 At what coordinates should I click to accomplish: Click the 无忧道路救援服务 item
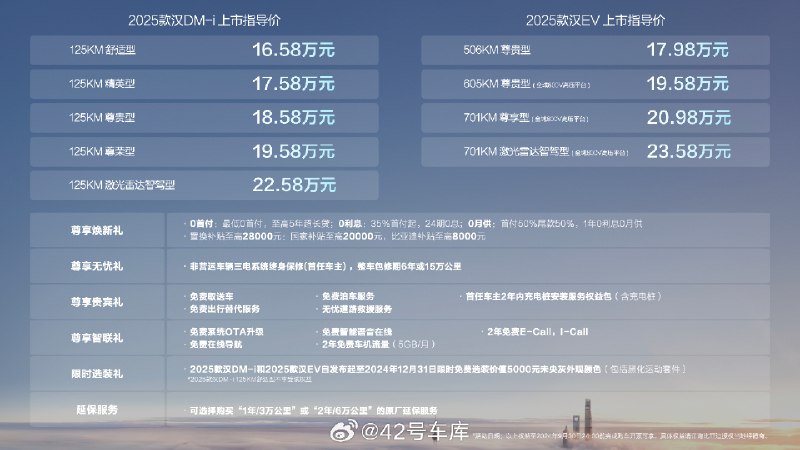pyautogui.click(x=357, y=309)
